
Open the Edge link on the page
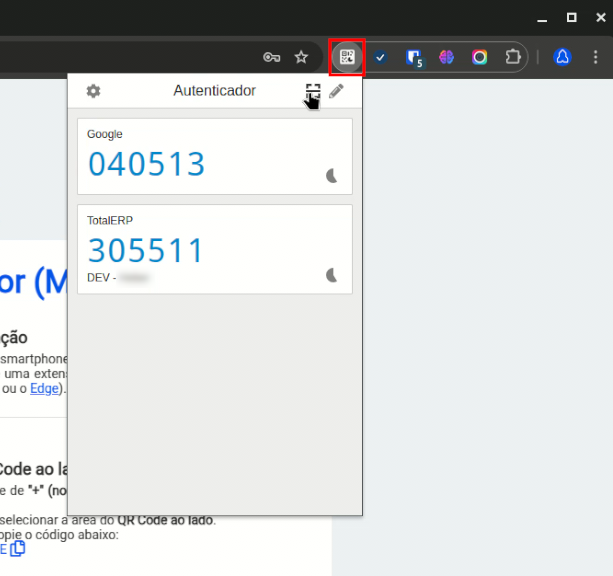pos(44,389)
